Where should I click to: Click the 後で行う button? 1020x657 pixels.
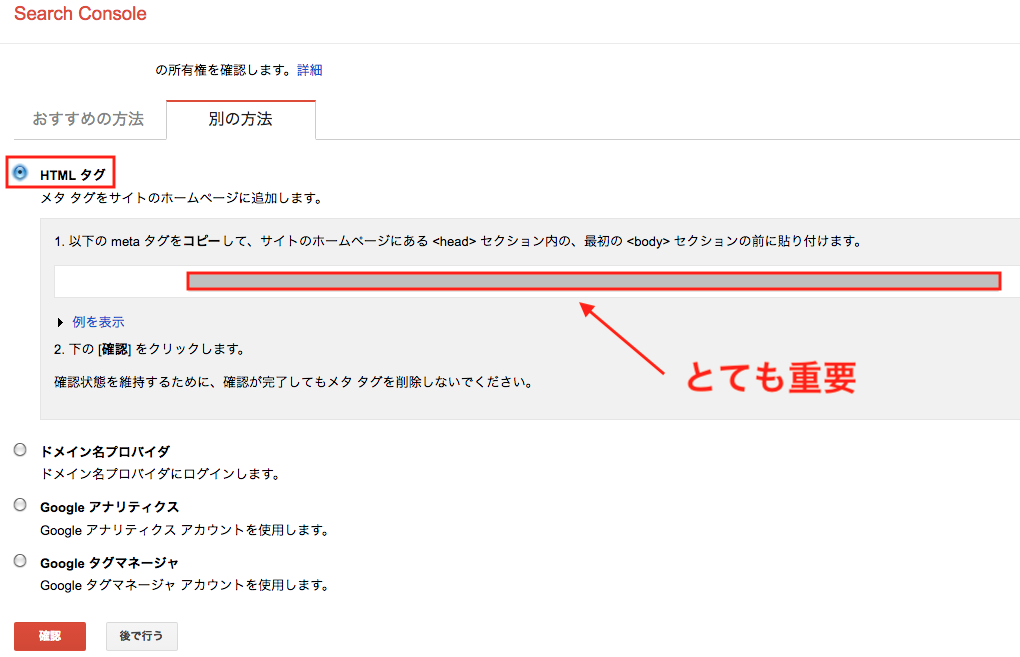point(142,636)
